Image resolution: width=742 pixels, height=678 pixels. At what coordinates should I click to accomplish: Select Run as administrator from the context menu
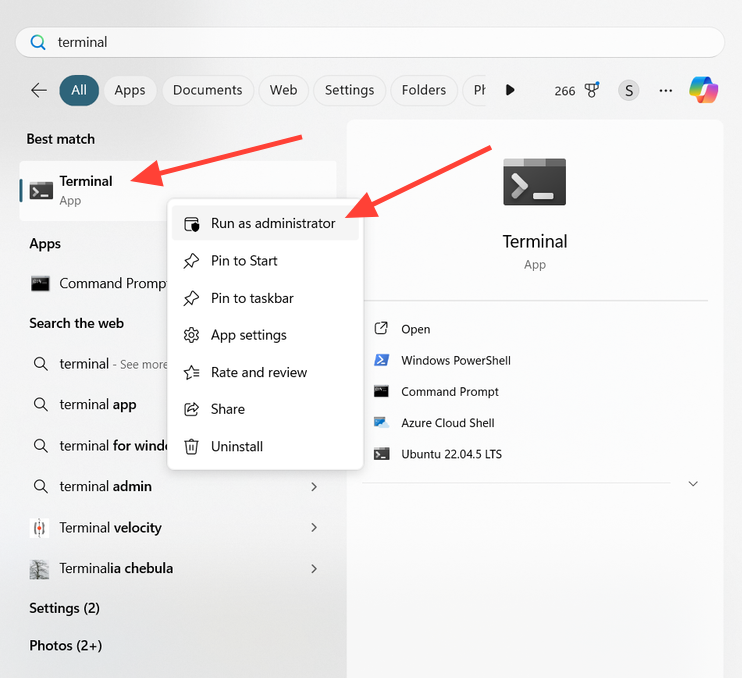click(x=272, y=224)
